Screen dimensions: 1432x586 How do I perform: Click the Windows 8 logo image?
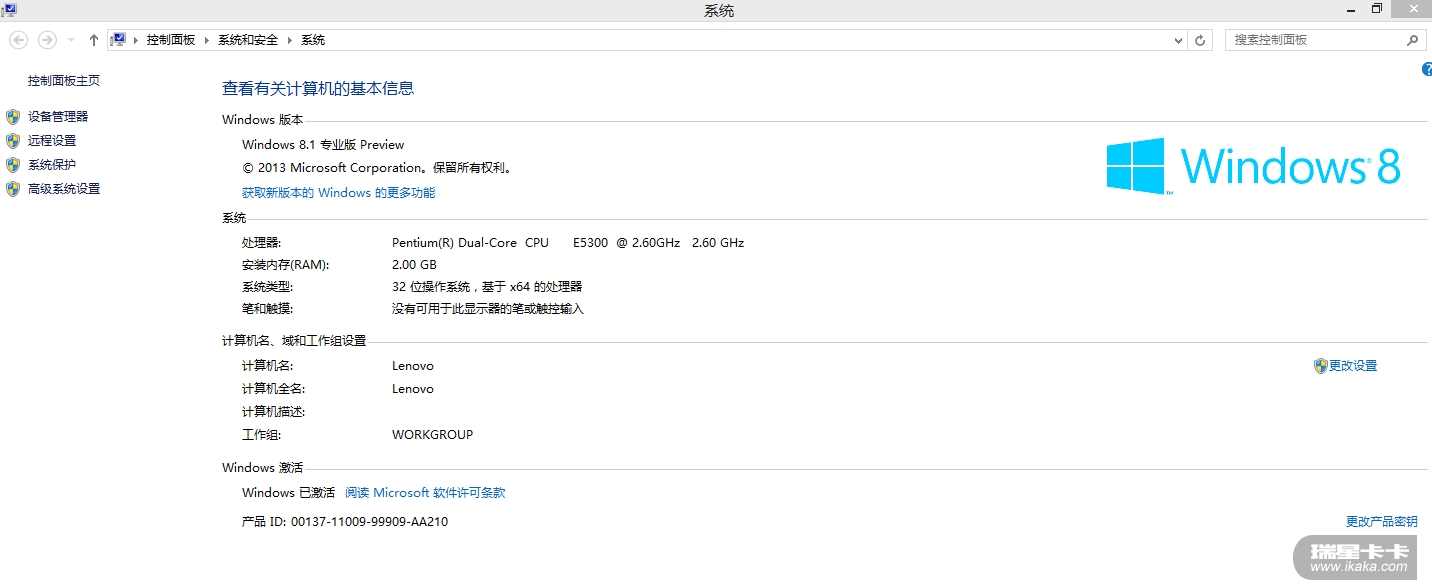point(1254,166)
